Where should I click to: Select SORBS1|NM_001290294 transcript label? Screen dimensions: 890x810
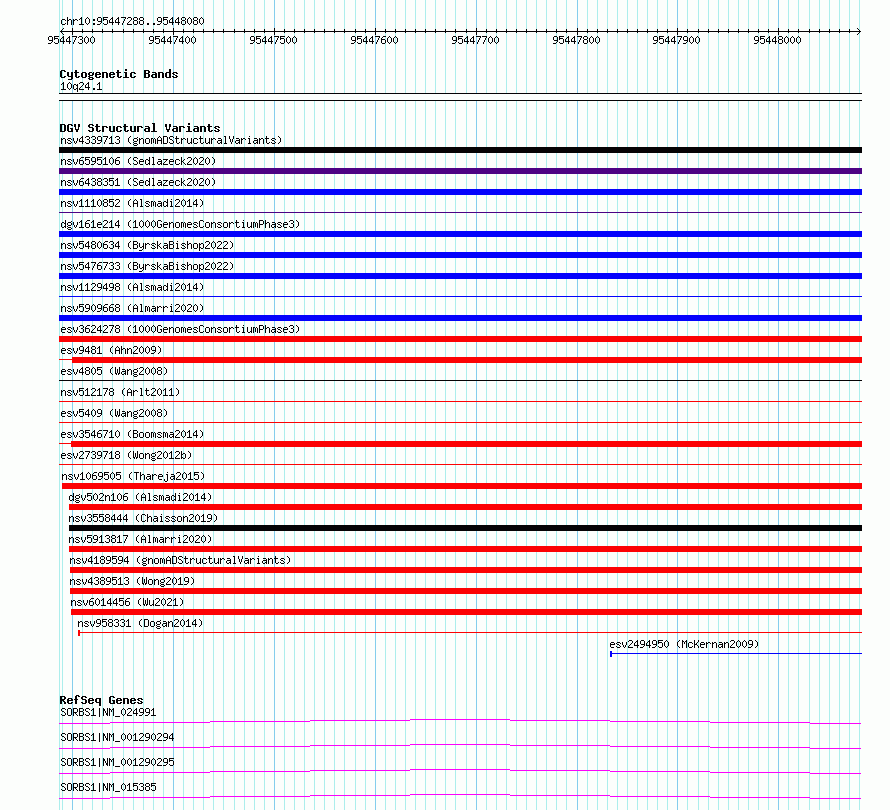click(x=117, y=737)
